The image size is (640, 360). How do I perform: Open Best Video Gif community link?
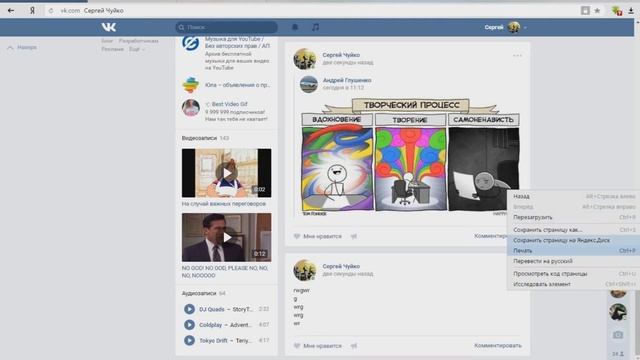click(x=229, y=104)
